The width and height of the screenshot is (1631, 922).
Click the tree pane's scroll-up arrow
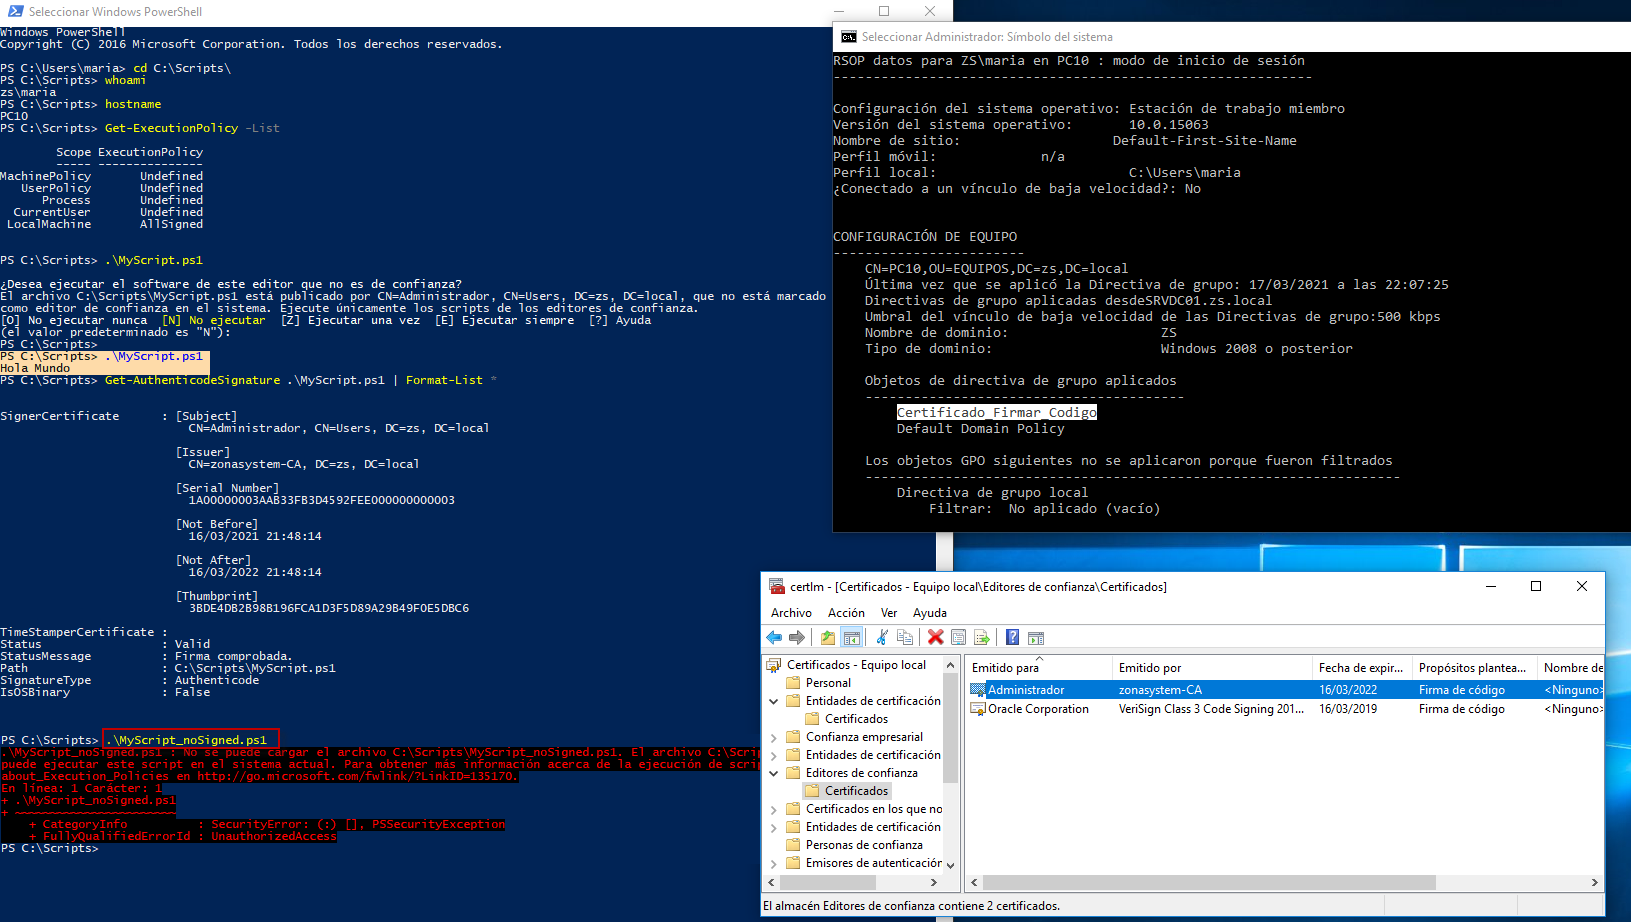point(950,665)
